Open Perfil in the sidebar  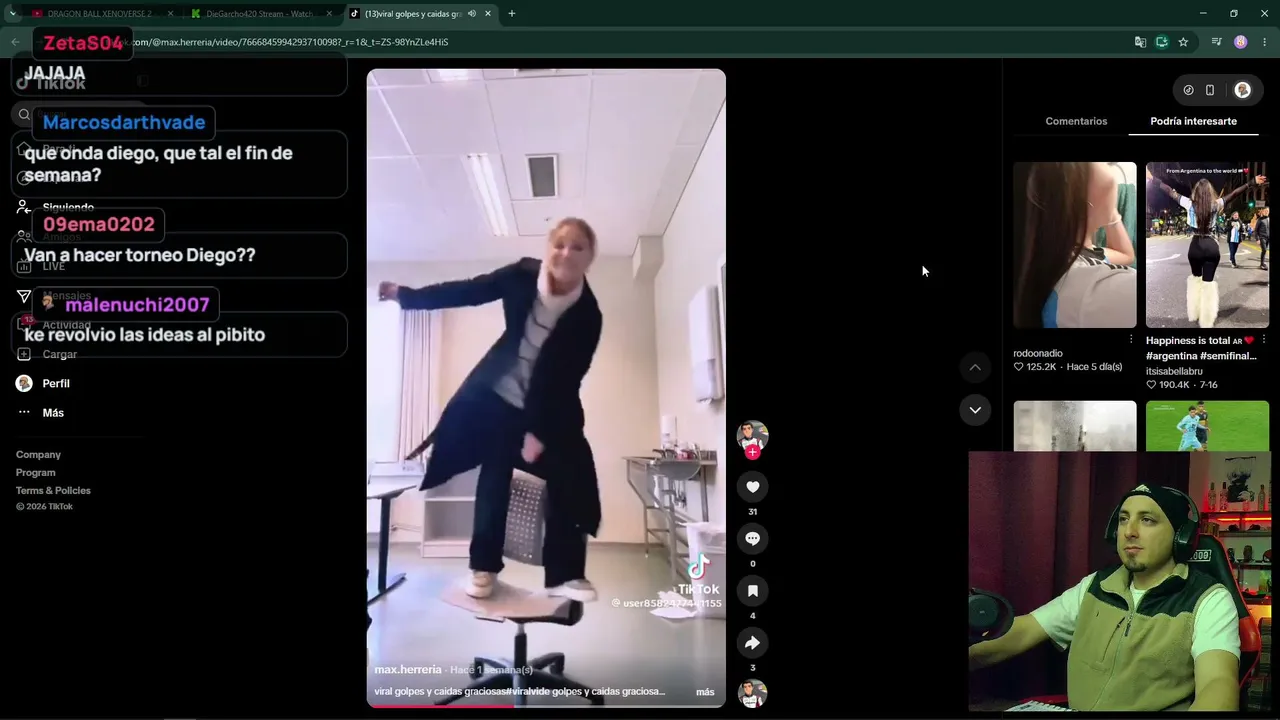click(43, 384)
